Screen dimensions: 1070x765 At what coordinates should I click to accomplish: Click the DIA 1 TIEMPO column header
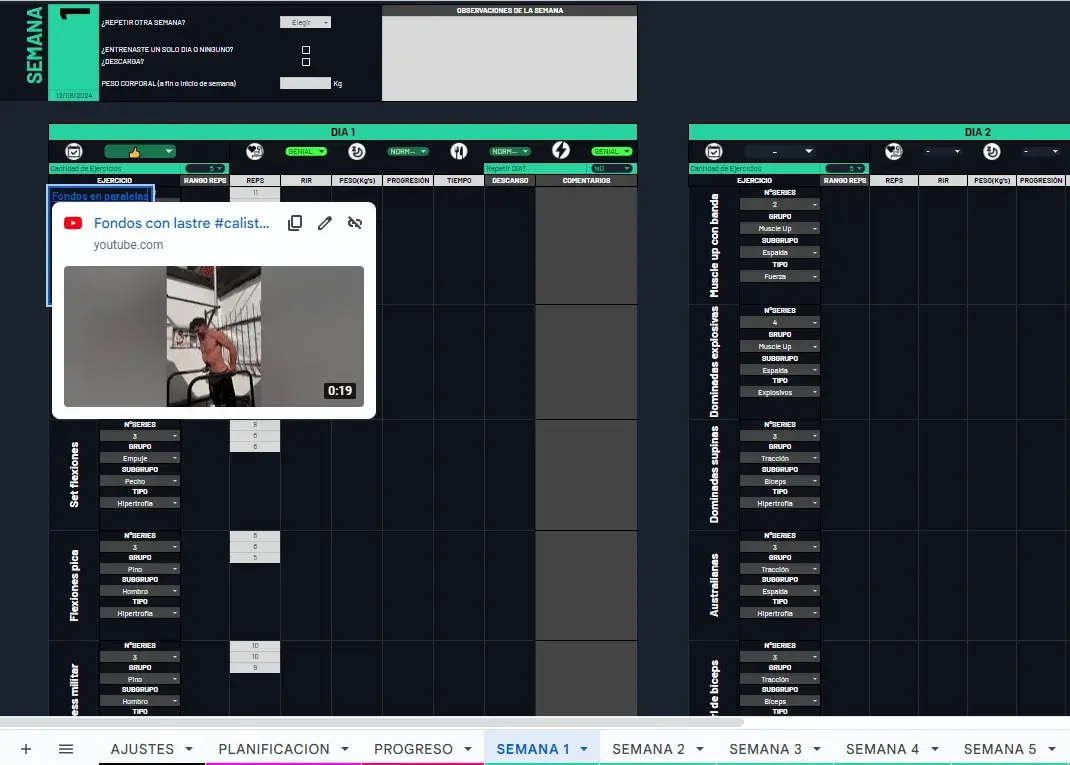459,181
